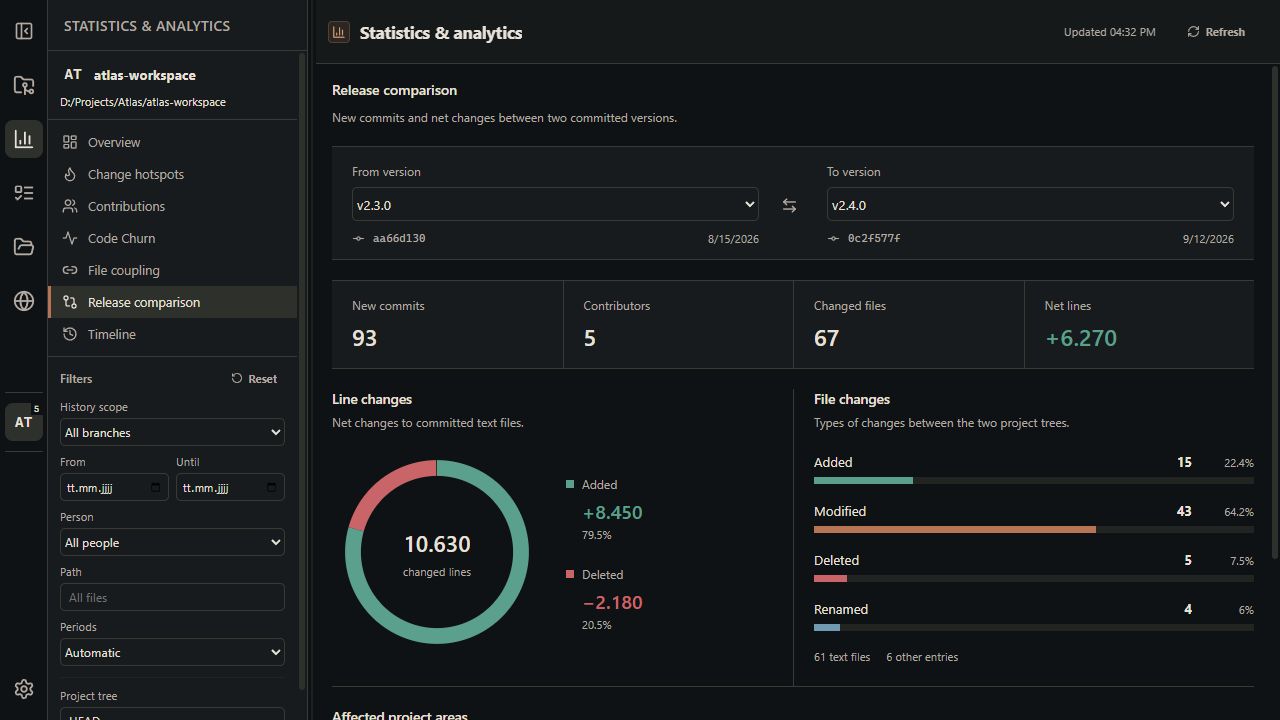Select Release comparison item

(x=172, y=302)
